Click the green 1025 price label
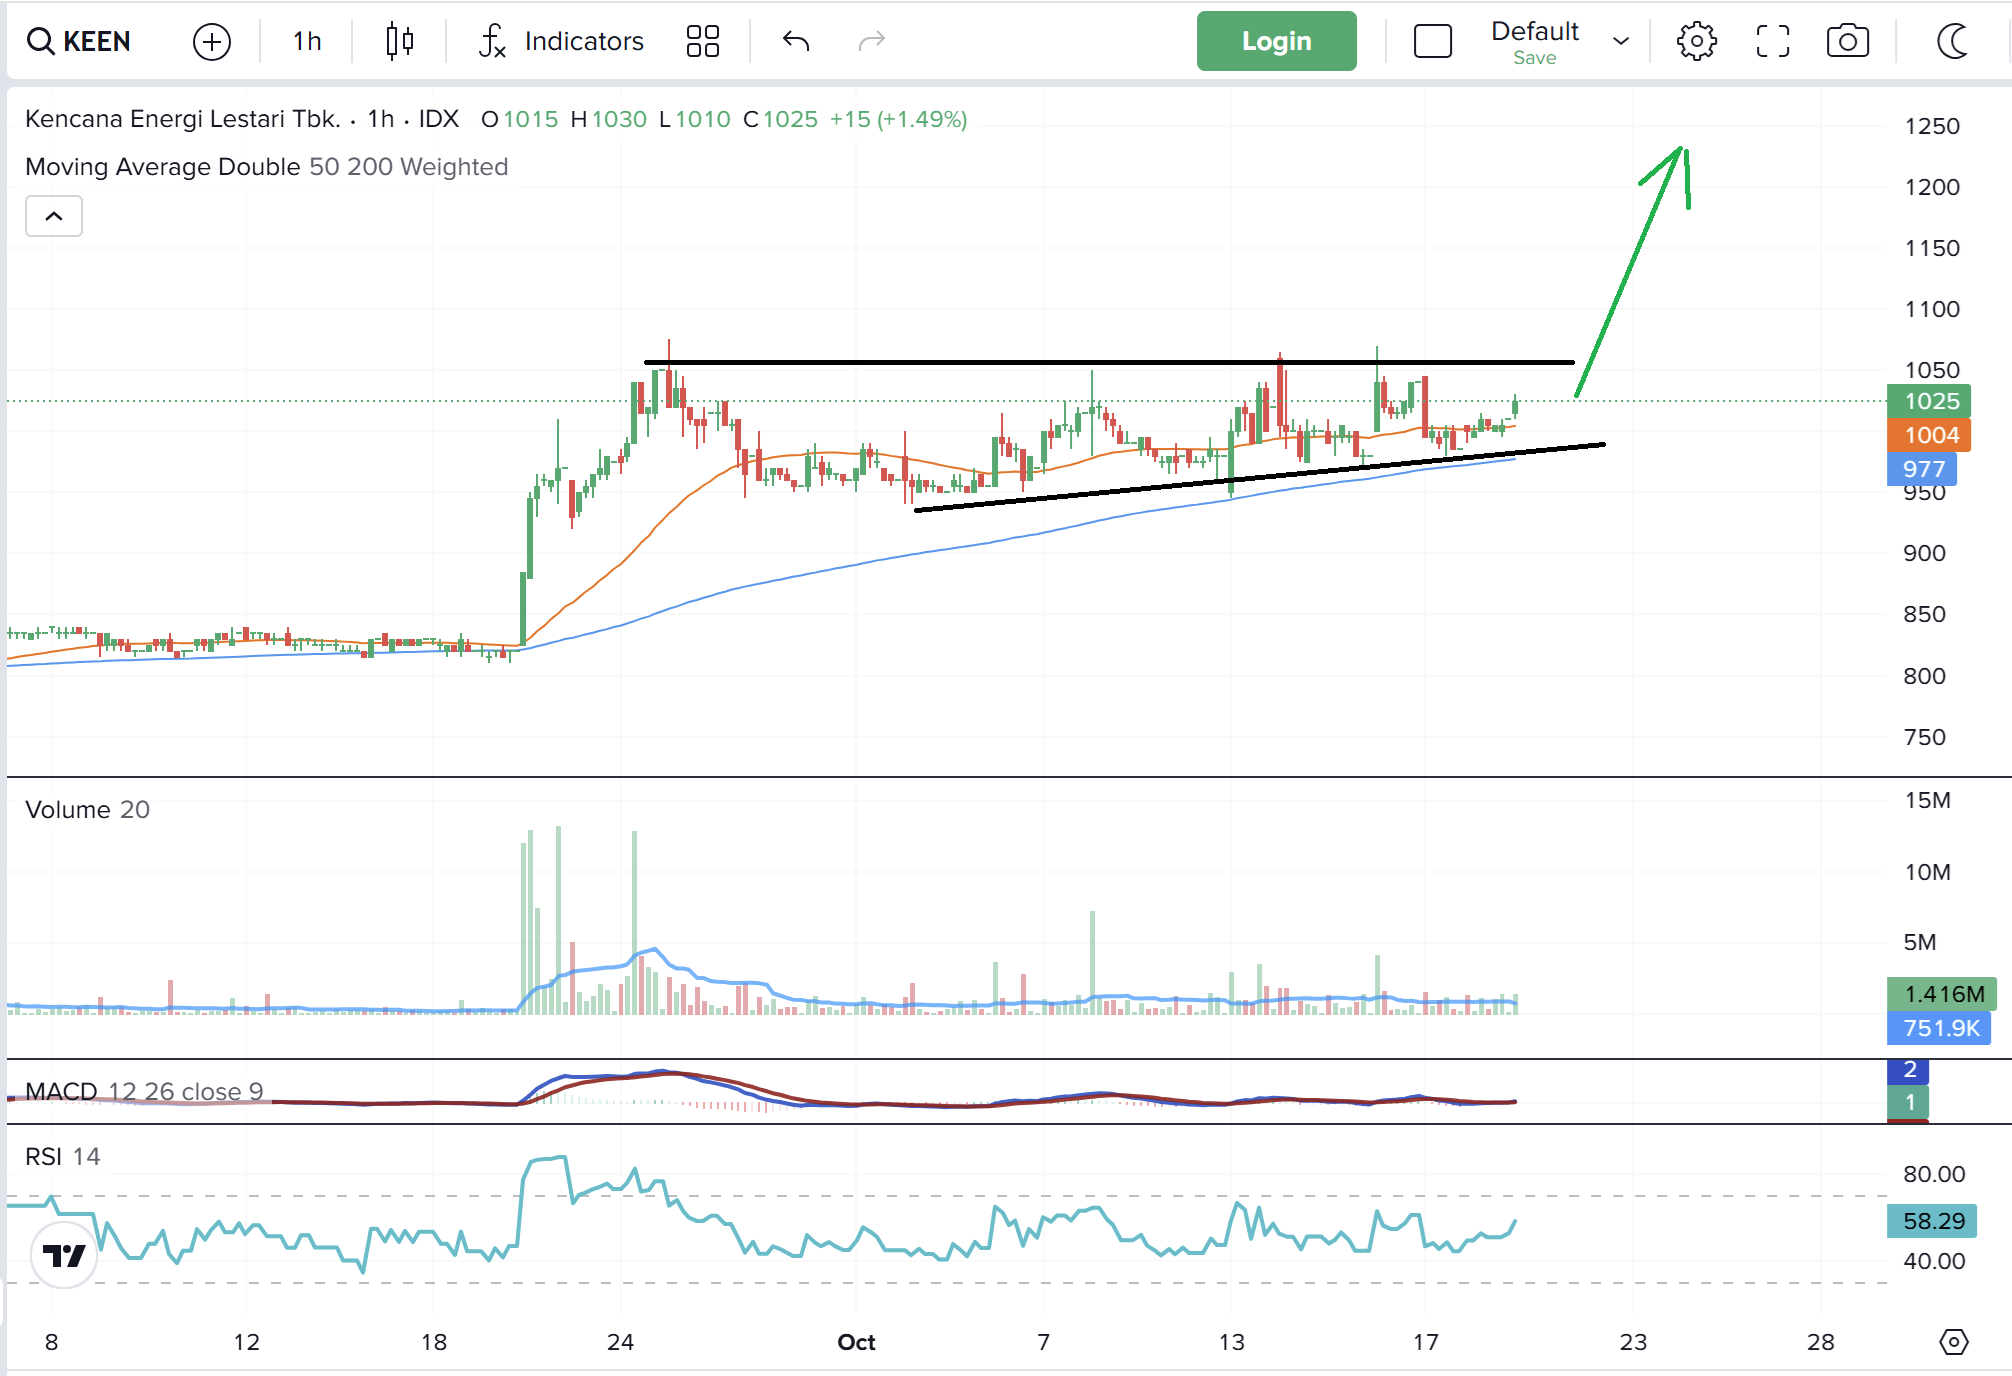The width and height of the screenshot is (2012, 1376). 1929,401
